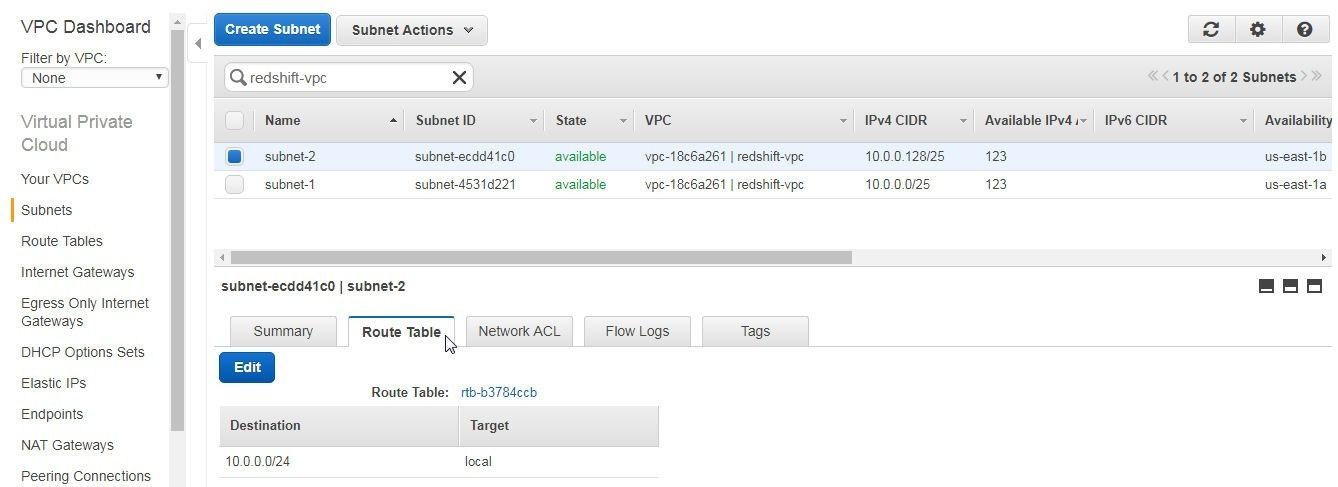
Task: Minimize the details pane layout icon
Action: (x=1266, y=286)
